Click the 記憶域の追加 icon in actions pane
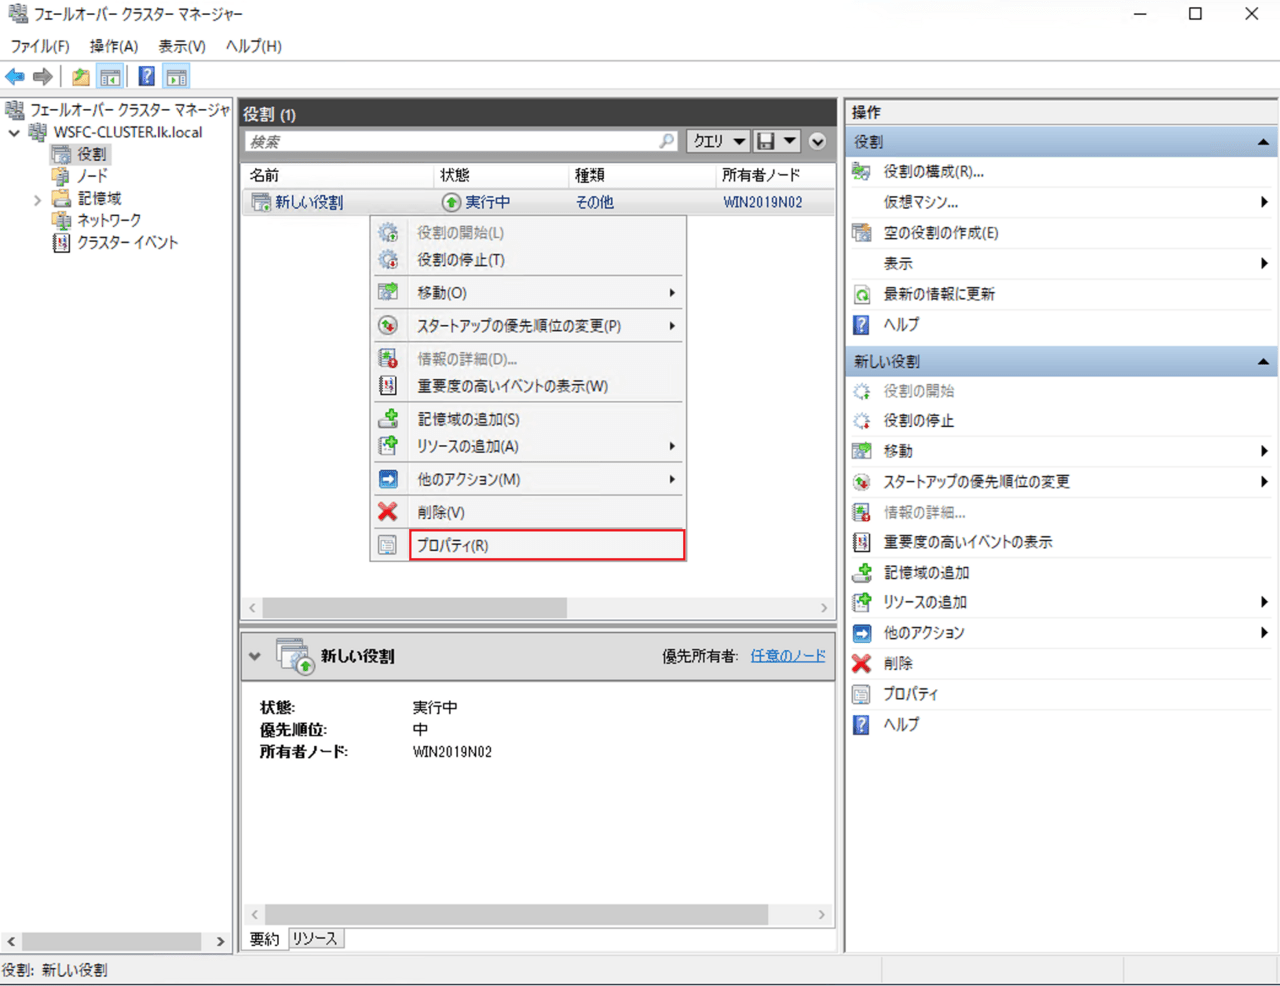This screenshot has width=1280, height=986. coord(861,573)
